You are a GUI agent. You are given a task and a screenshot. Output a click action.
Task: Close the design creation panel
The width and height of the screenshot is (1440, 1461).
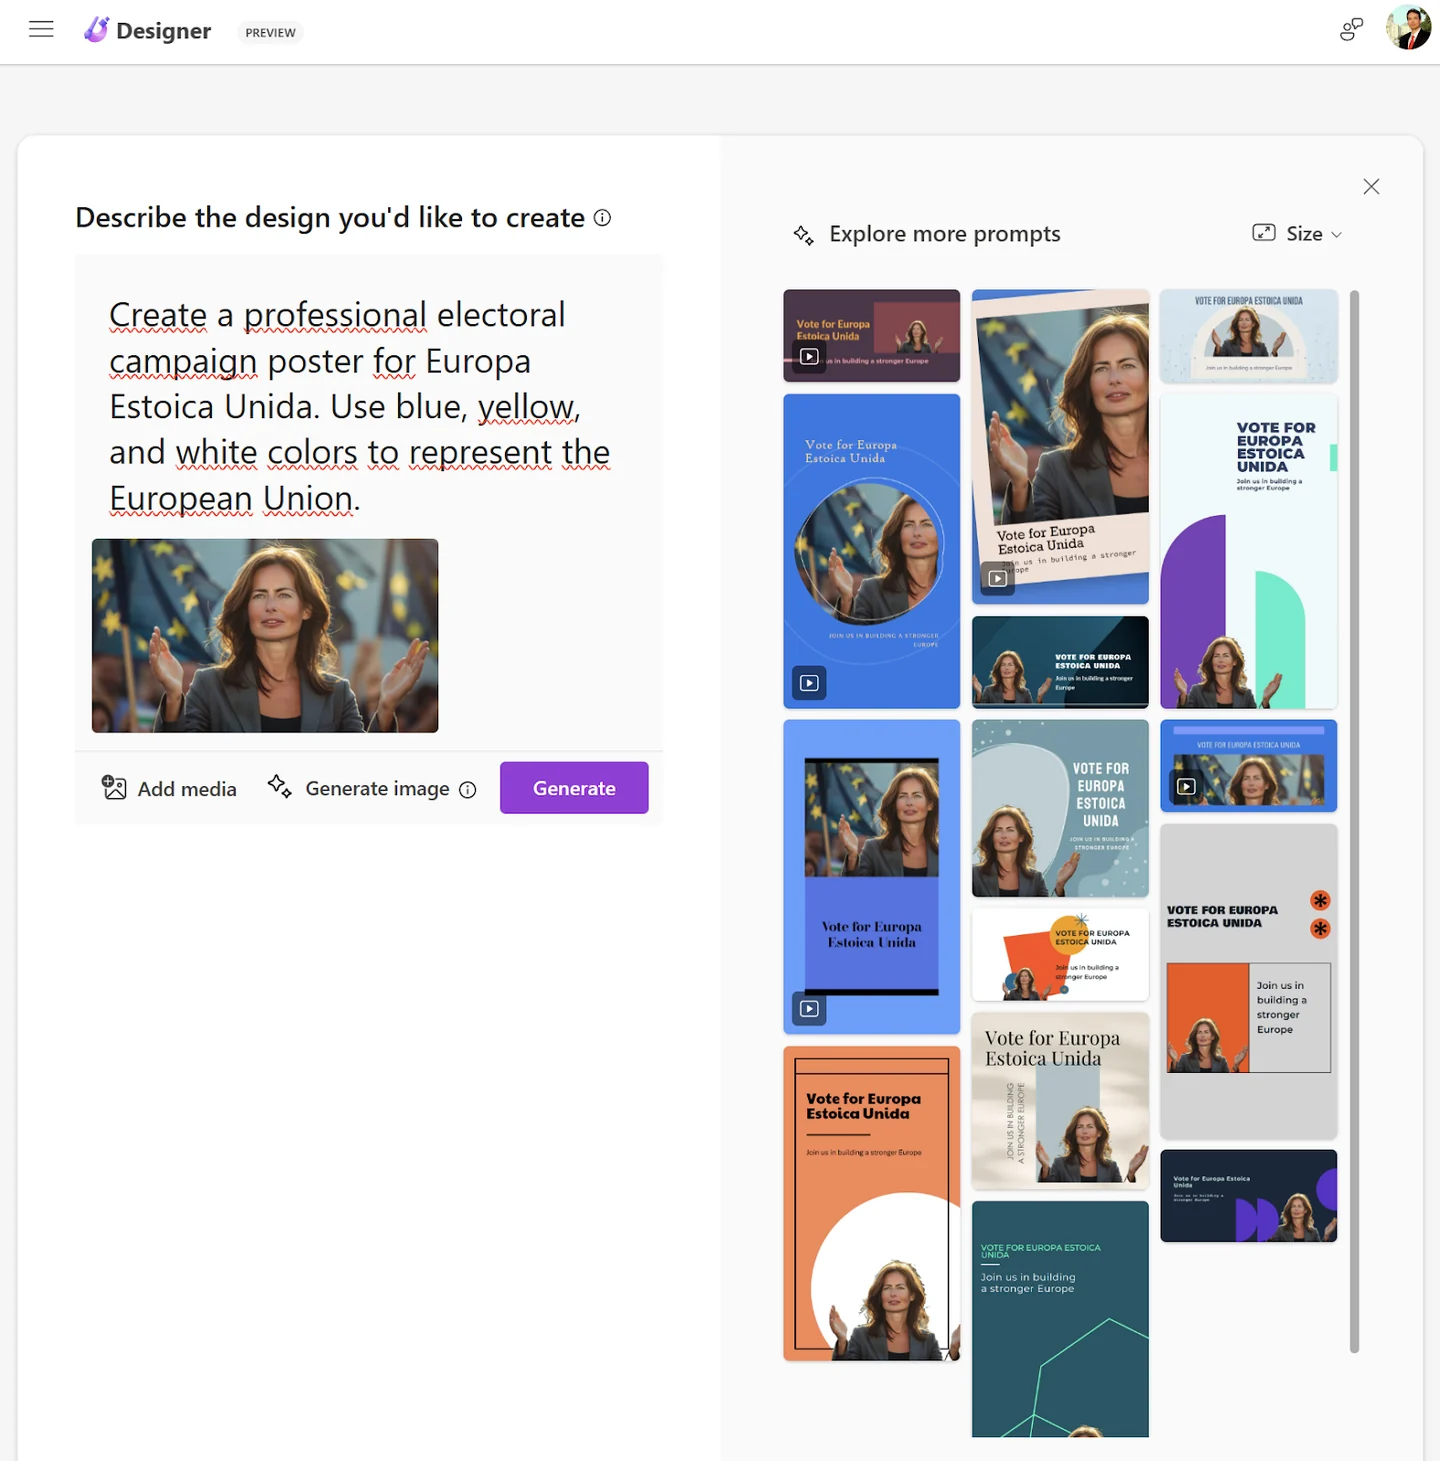point(1371,187)
